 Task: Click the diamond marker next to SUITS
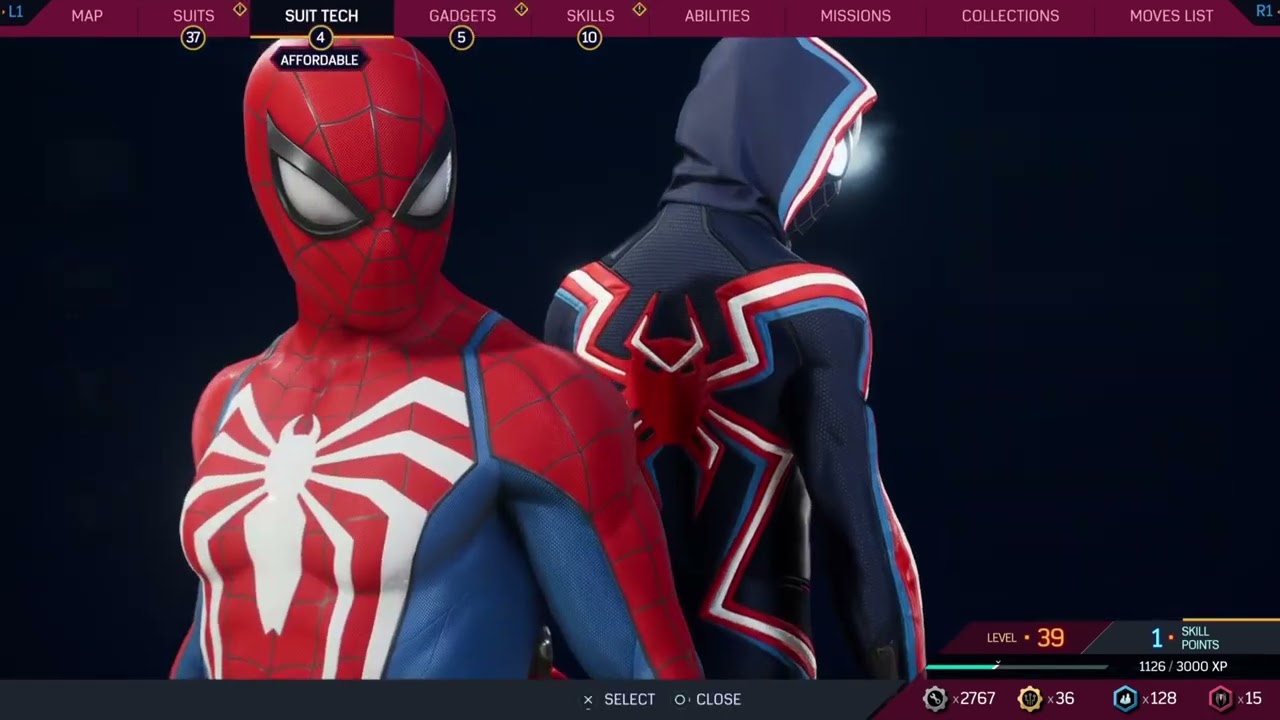pyautogui.click(x=240, y=9)
